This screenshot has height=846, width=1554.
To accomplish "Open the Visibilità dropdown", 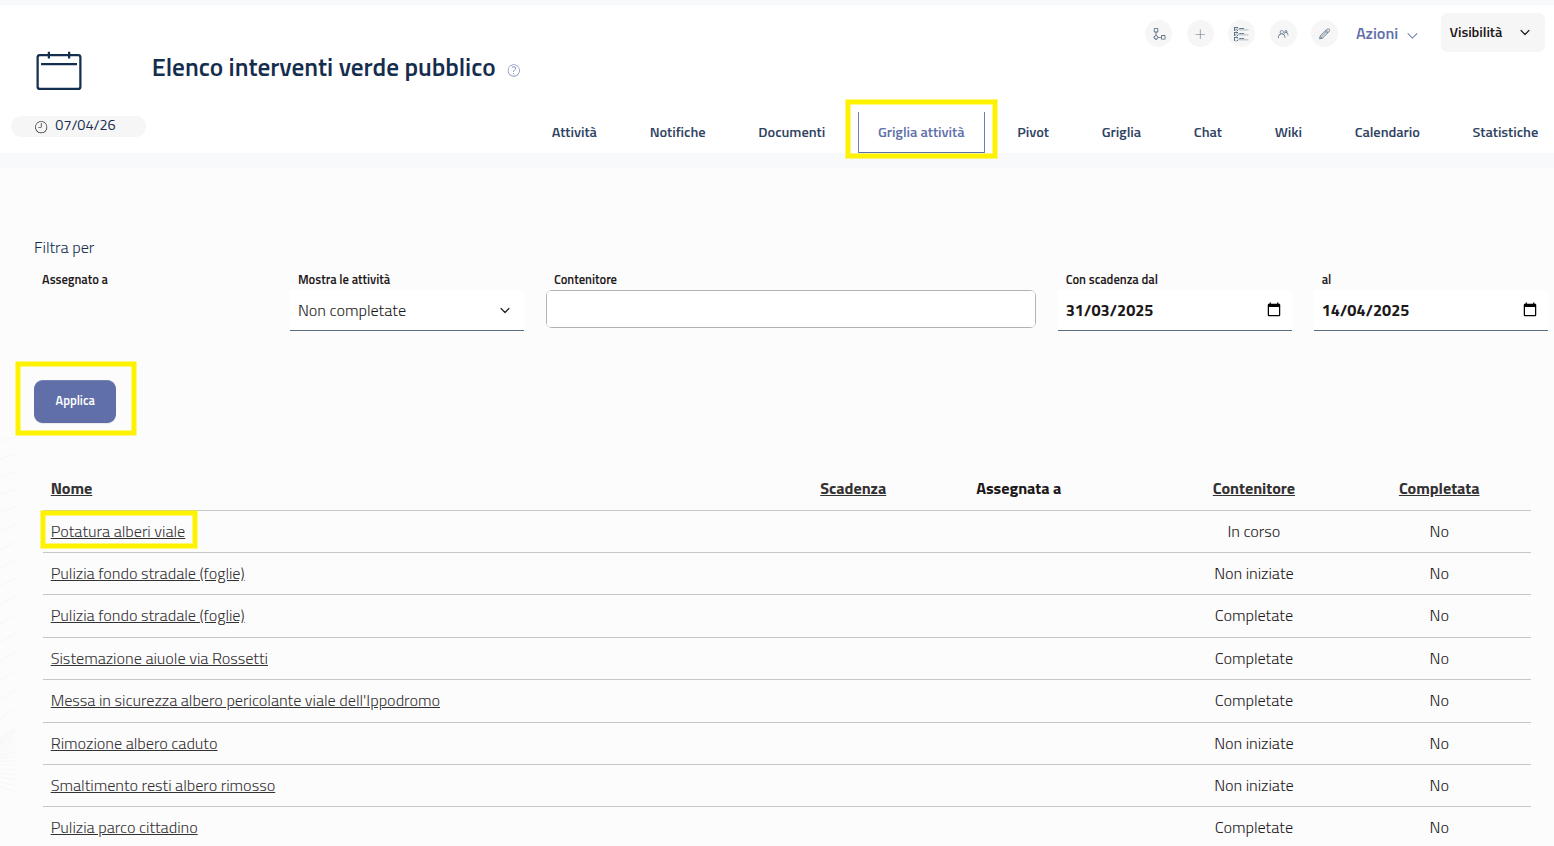I will [1491, 33].
